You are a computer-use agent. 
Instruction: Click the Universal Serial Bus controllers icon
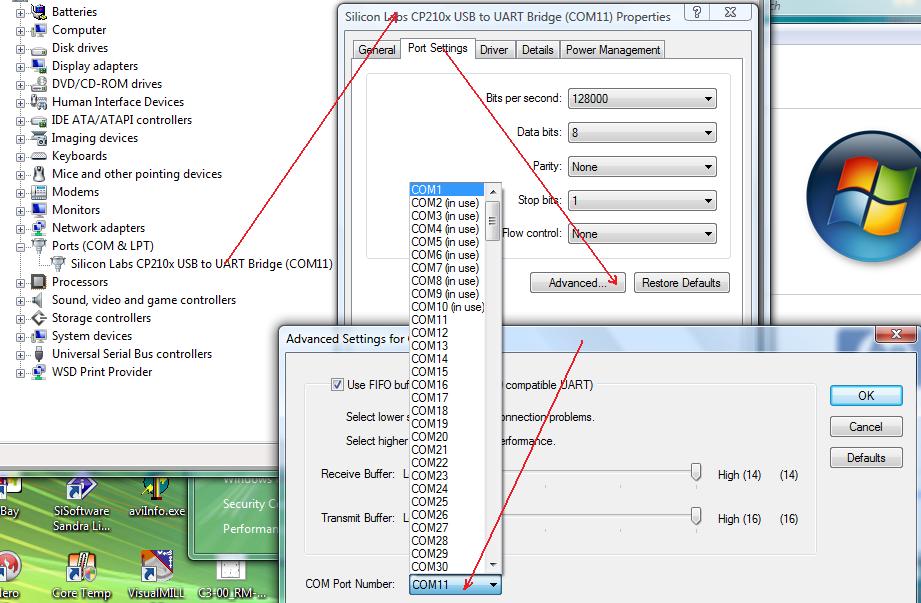click(x=39, y=354)
